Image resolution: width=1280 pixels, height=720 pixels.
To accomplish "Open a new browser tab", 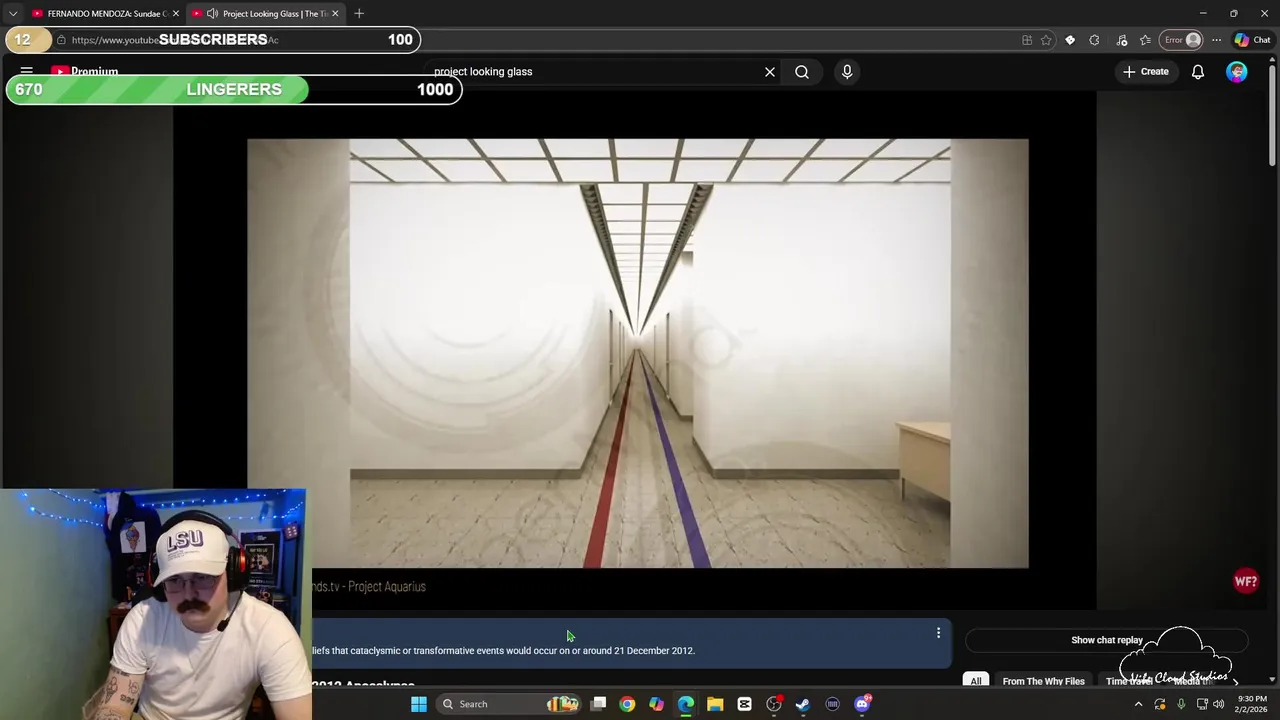I will (359, 13).
